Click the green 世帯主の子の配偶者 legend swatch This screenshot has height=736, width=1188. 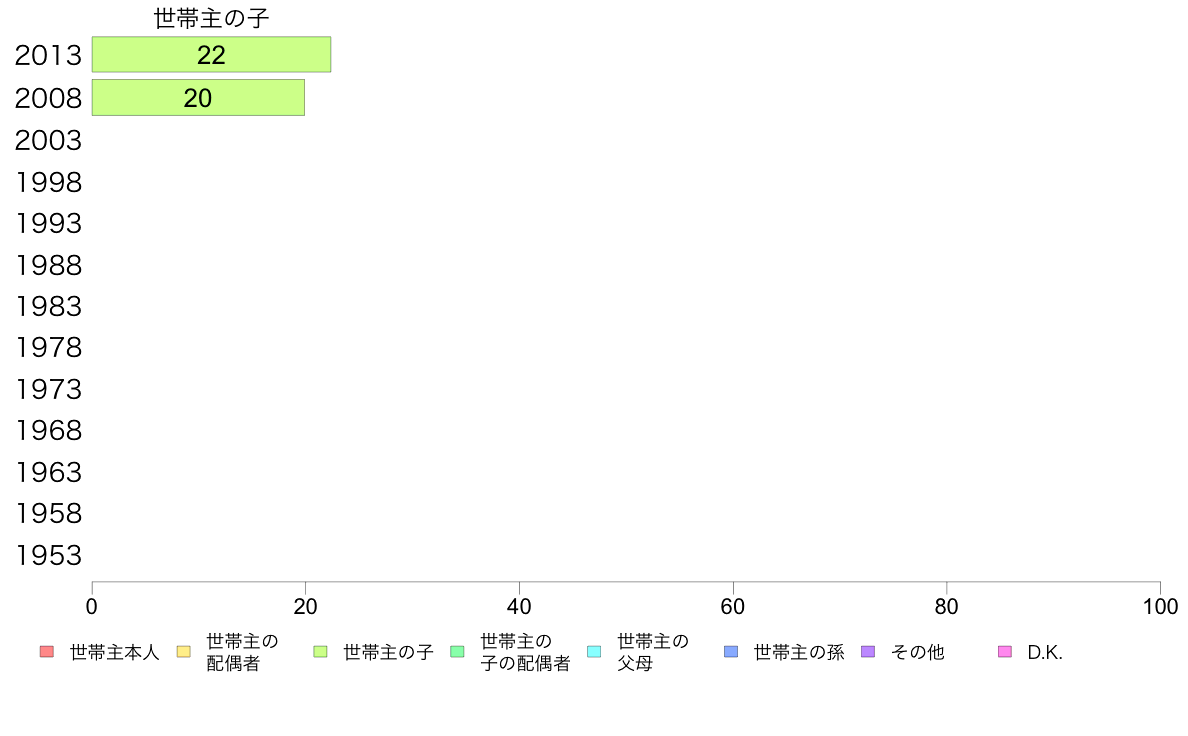[458, 652]
